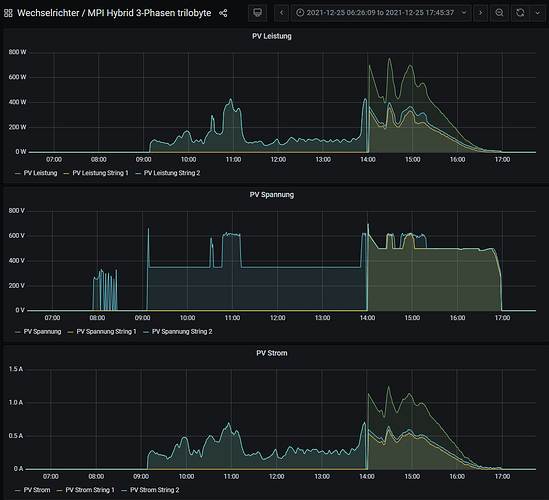Open the Wechselrichter folder link

pyautogui.click(x=48, y=13)
